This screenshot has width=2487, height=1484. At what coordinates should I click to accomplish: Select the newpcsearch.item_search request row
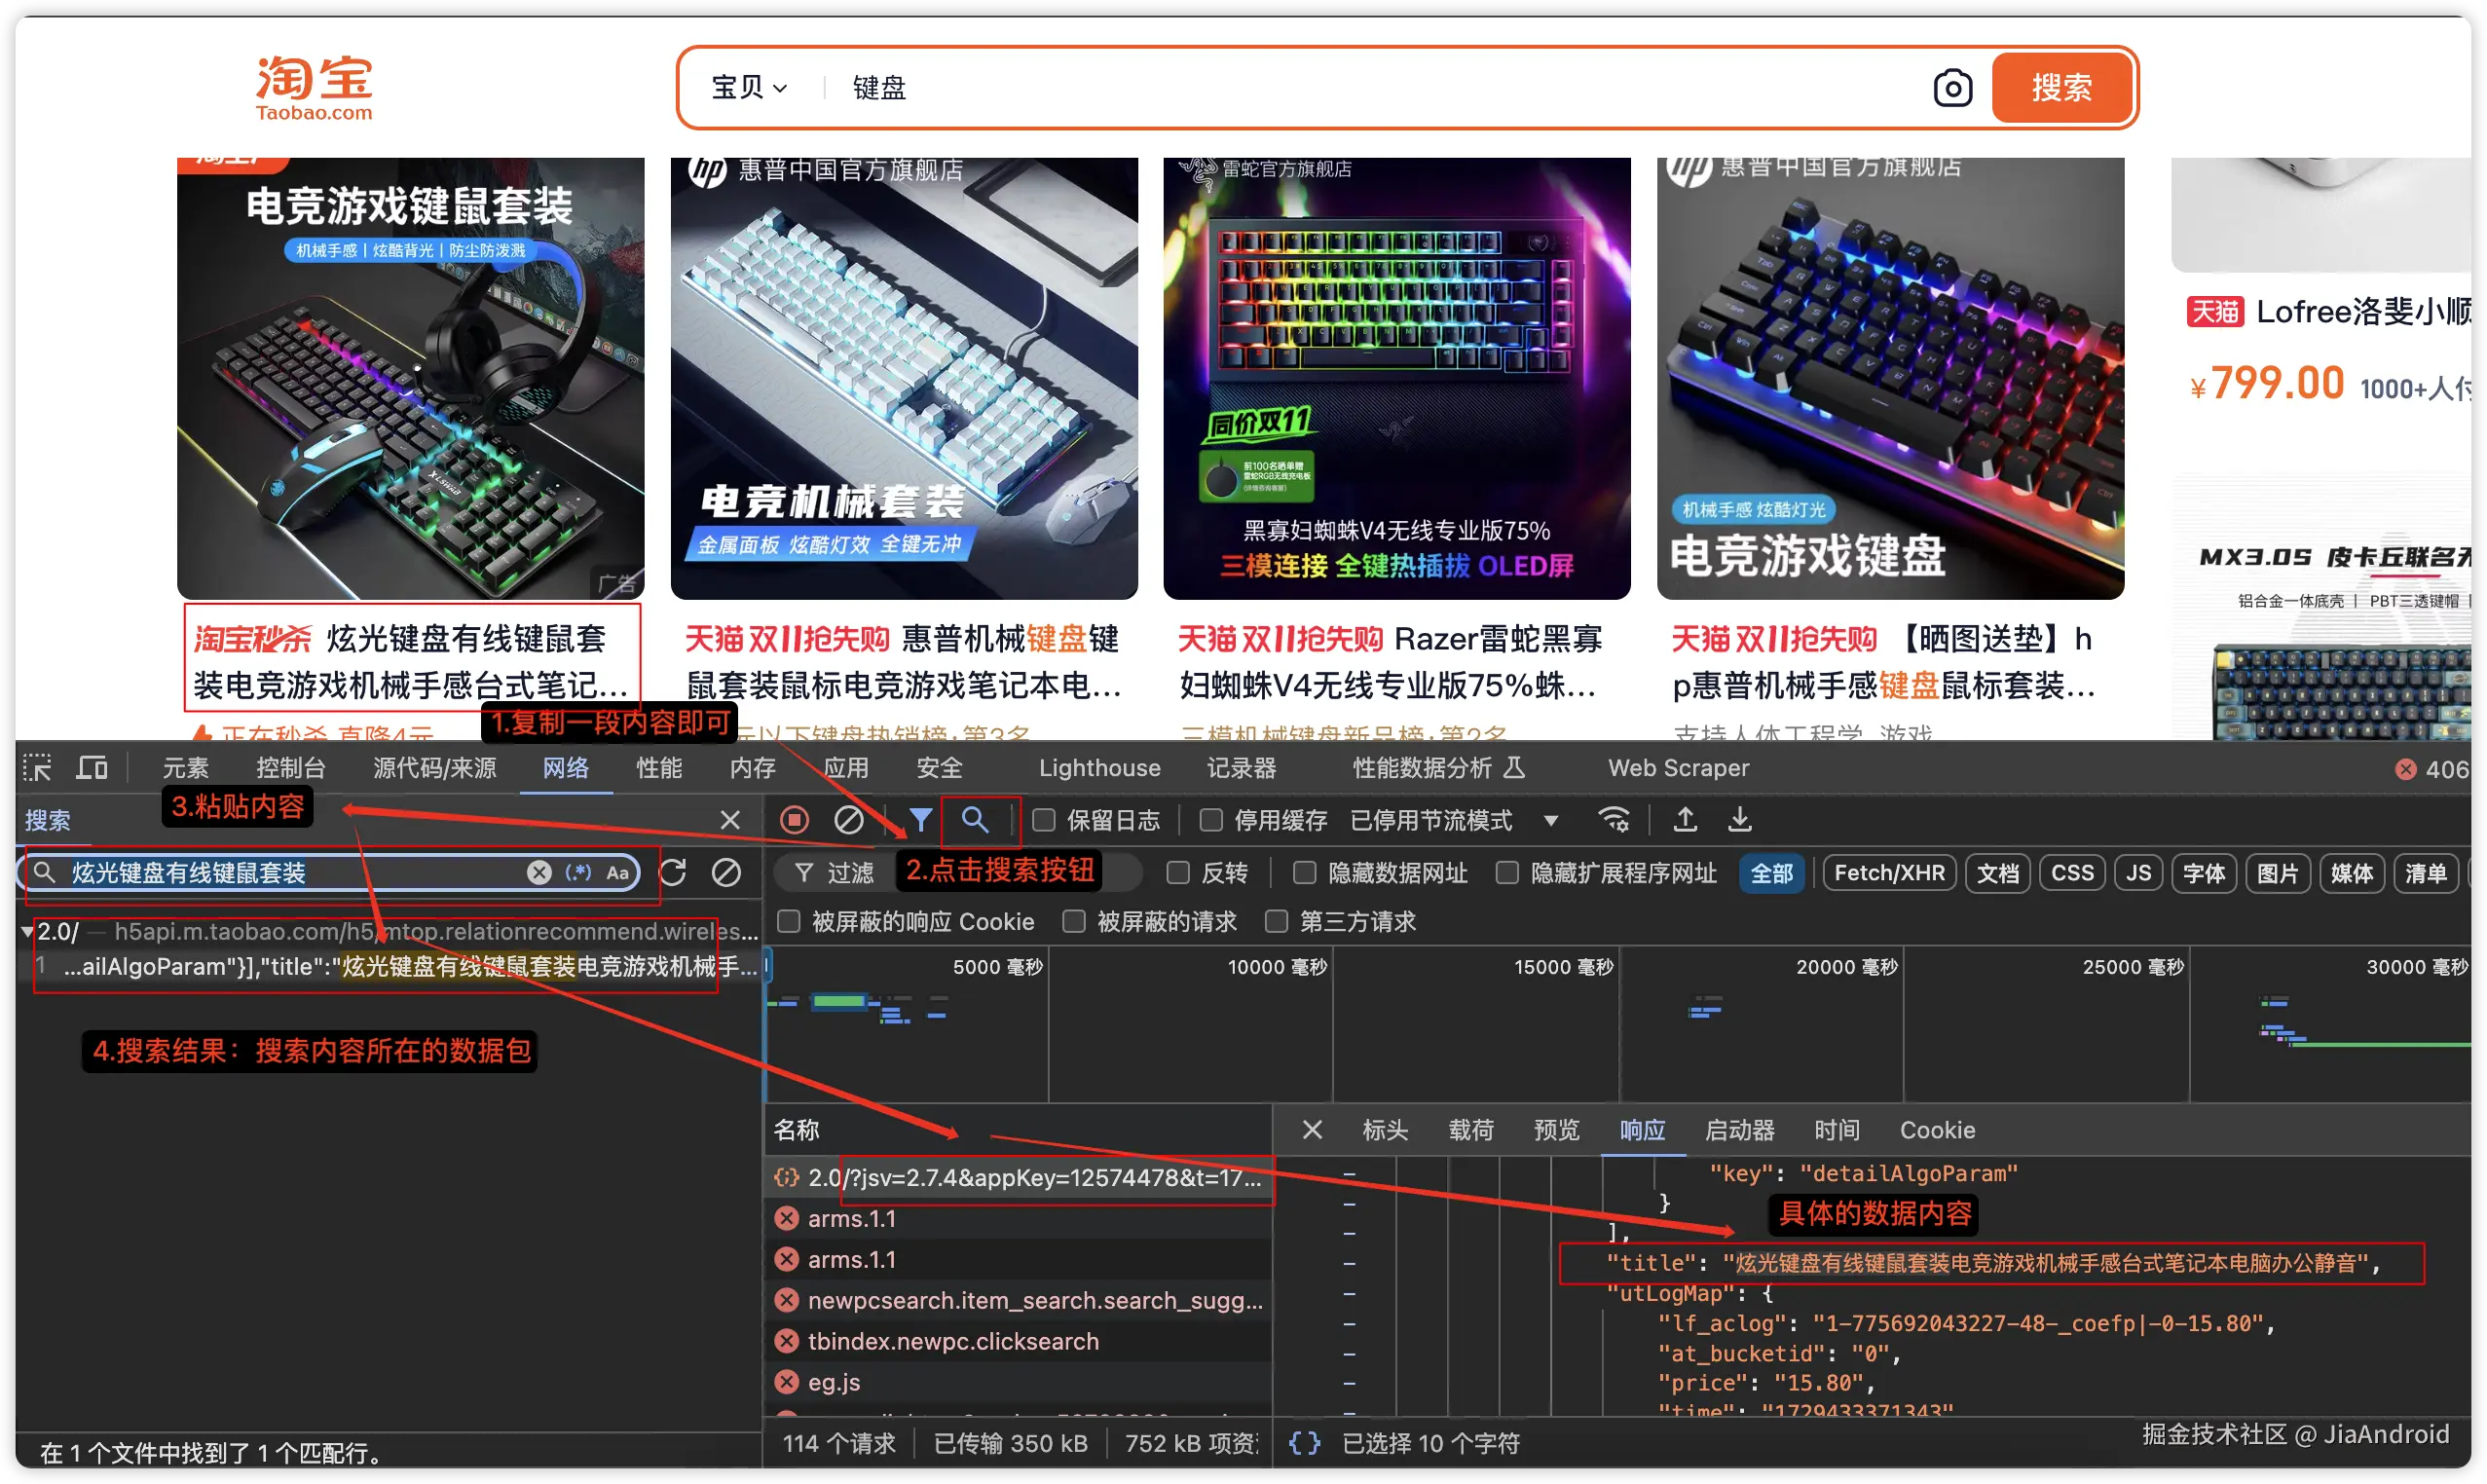coord(1034,1300)
